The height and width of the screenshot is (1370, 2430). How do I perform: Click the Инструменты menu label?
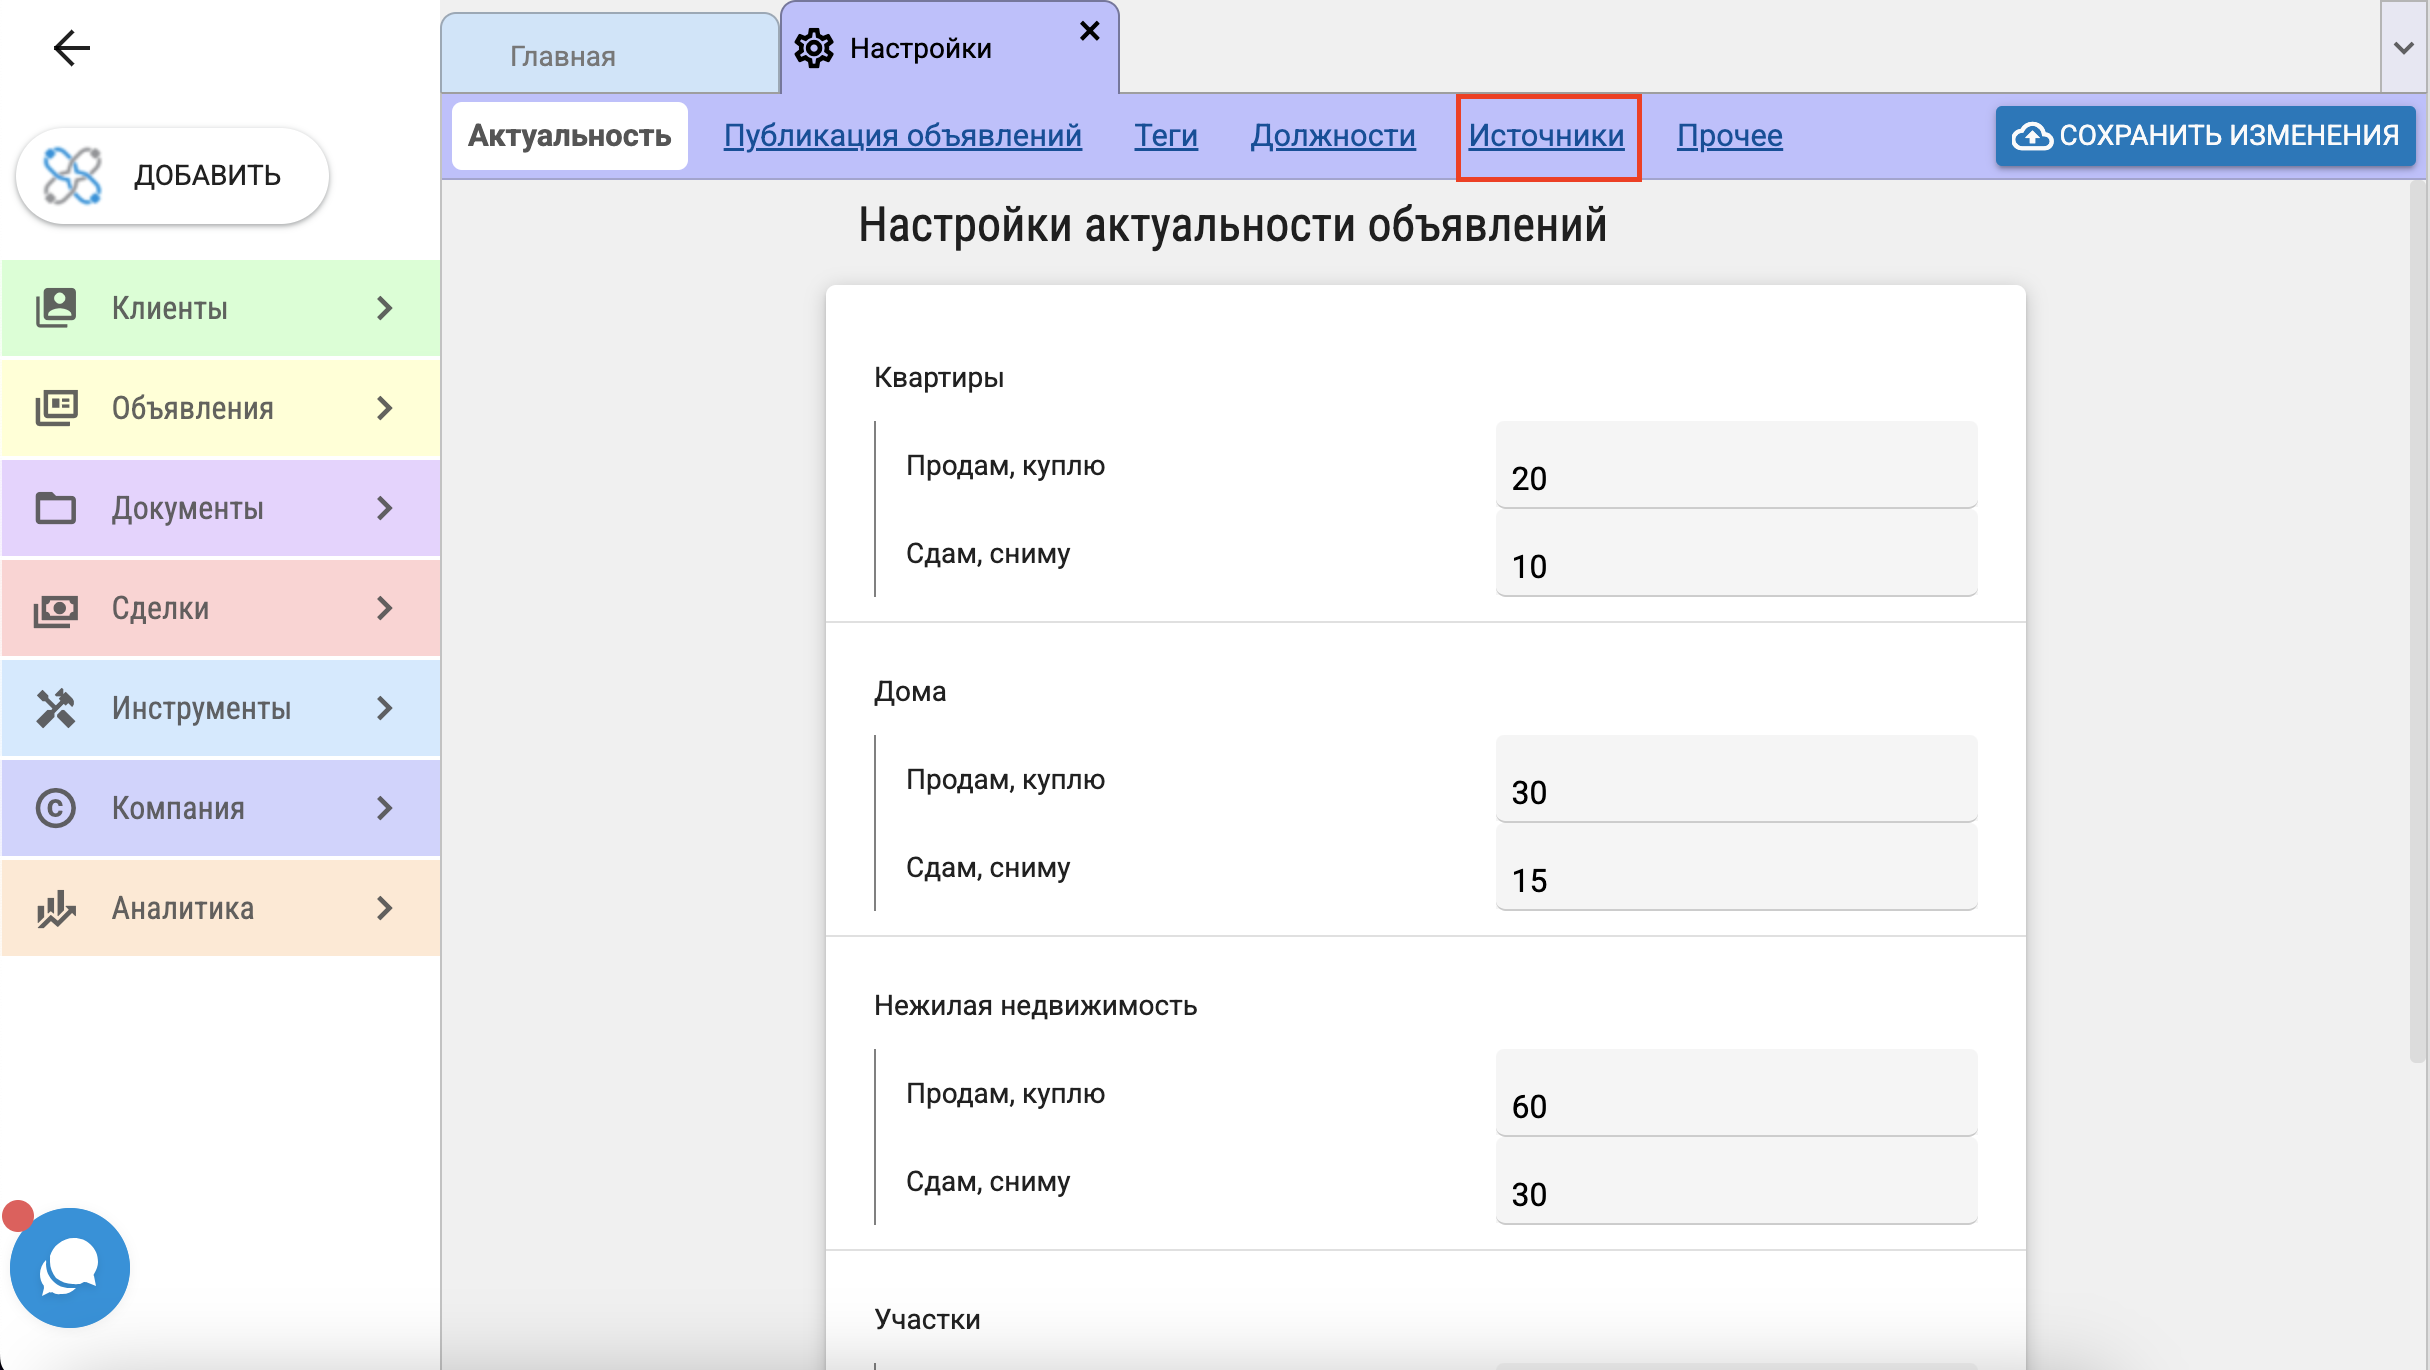click(202, 708)
